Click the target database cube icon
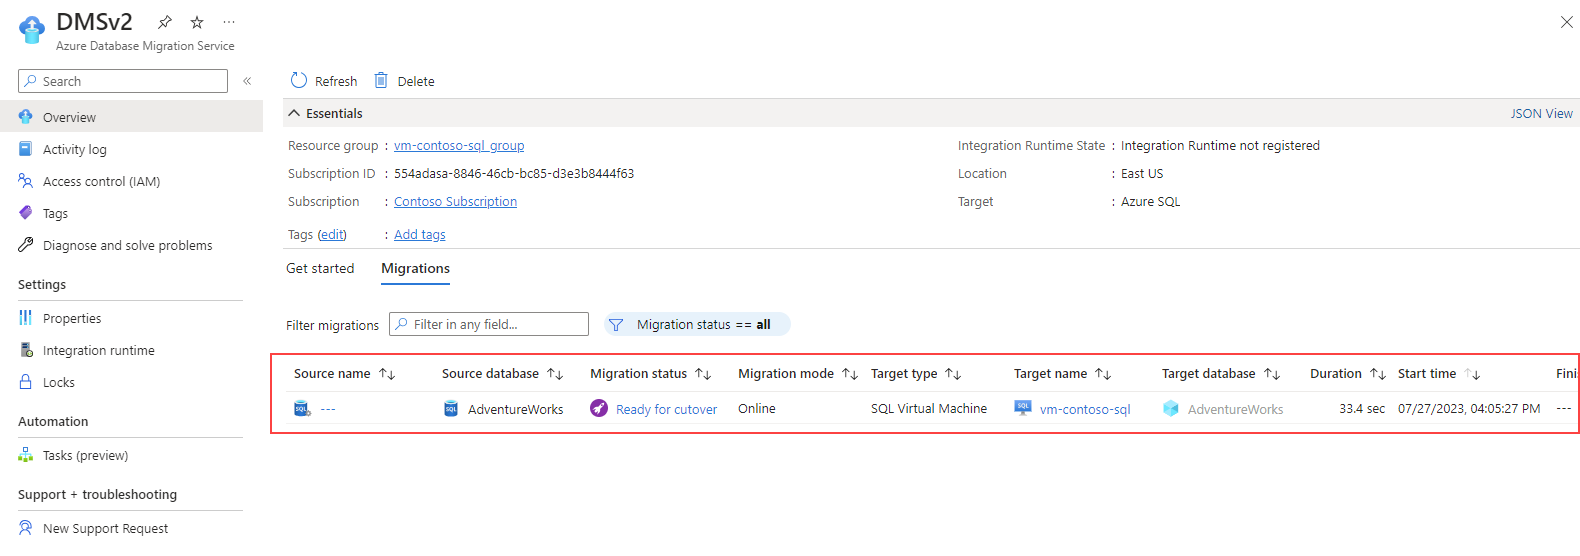The image size is (1580, 556). 1171,408
